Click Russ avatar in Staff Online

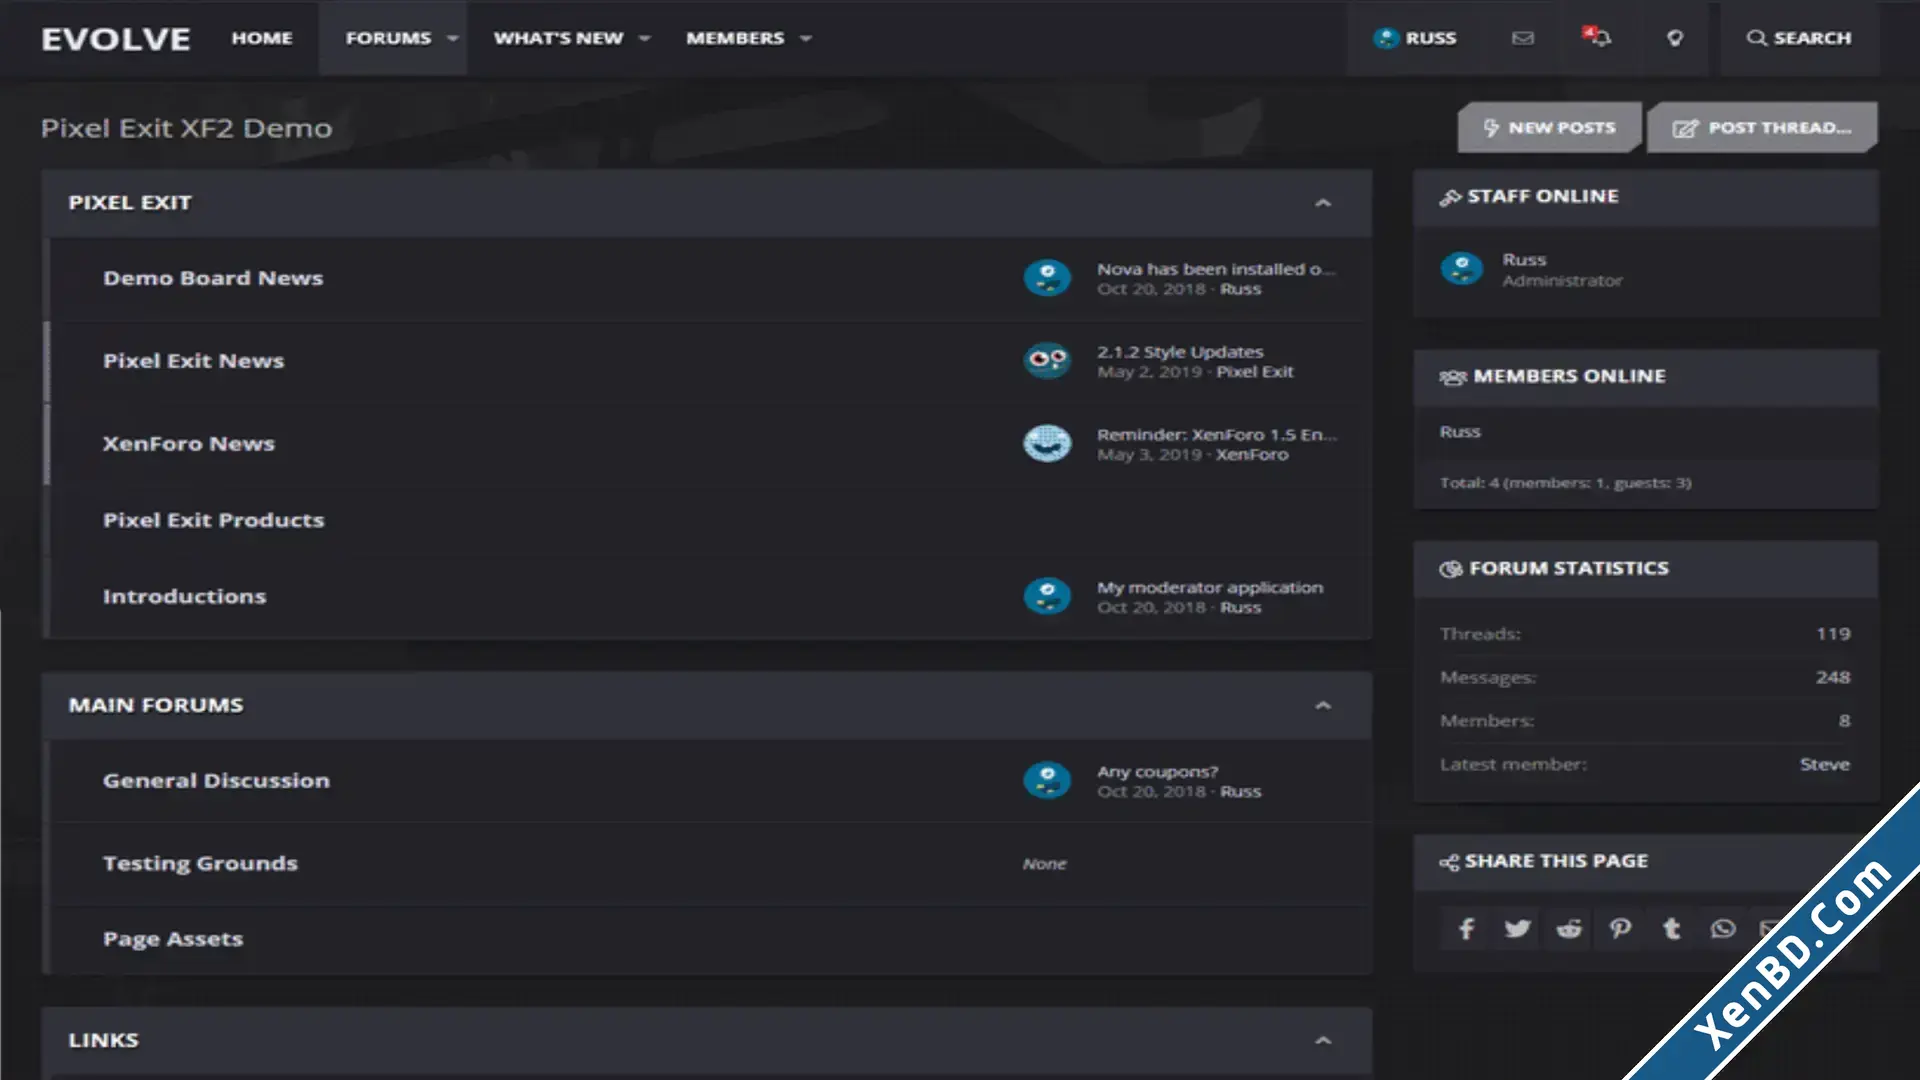point(1462,269)
